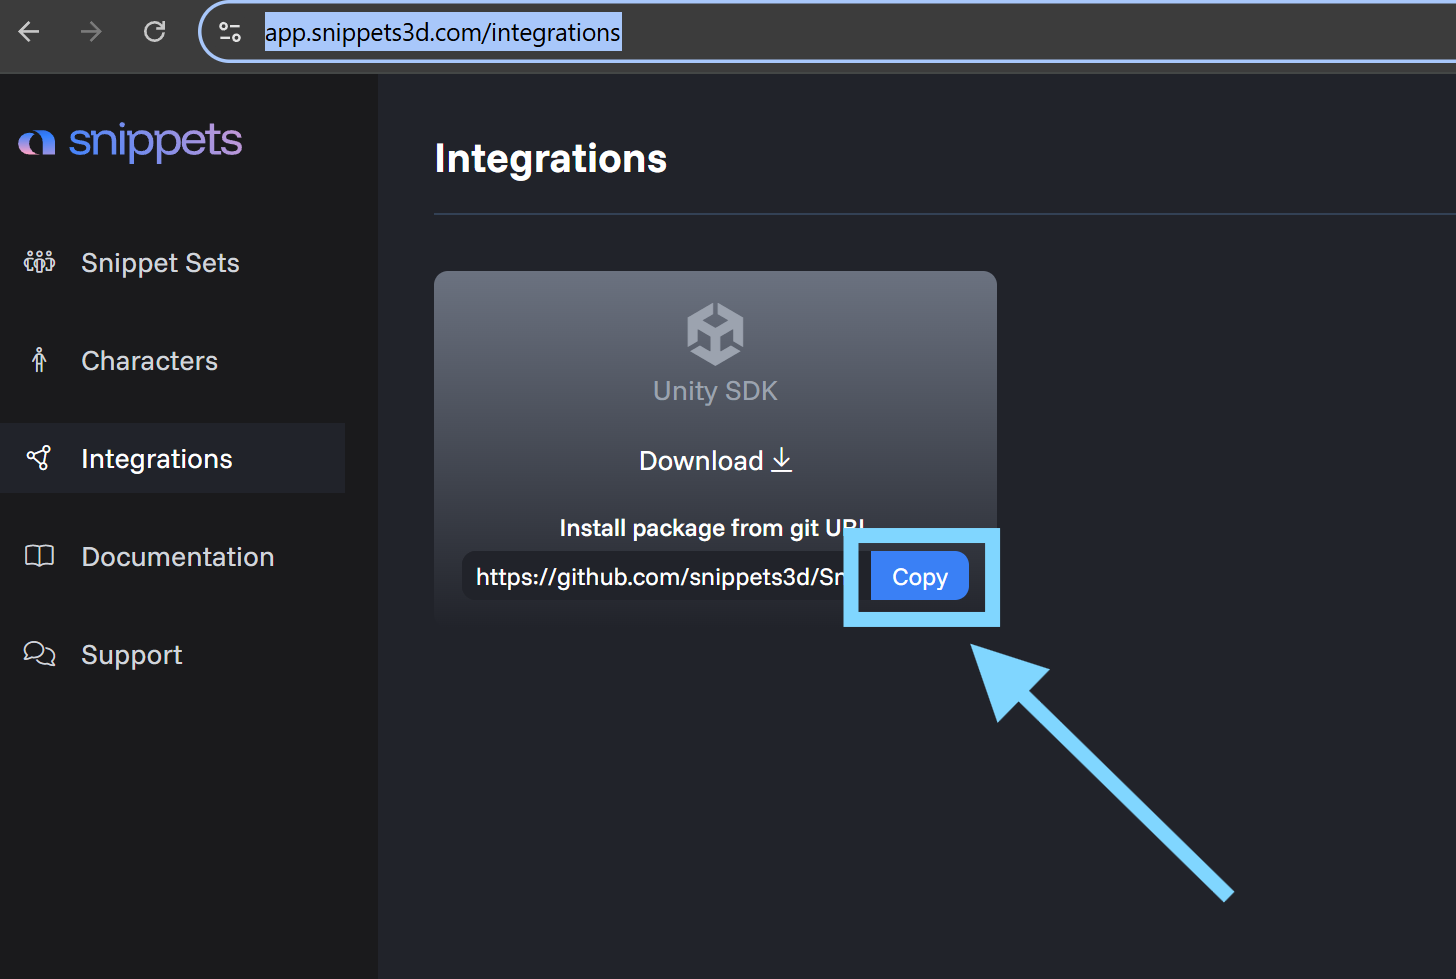This screenshot has height=979, width=1456.
Task: Reload the page with the refresh icon
Action: (x=154, y=32)
